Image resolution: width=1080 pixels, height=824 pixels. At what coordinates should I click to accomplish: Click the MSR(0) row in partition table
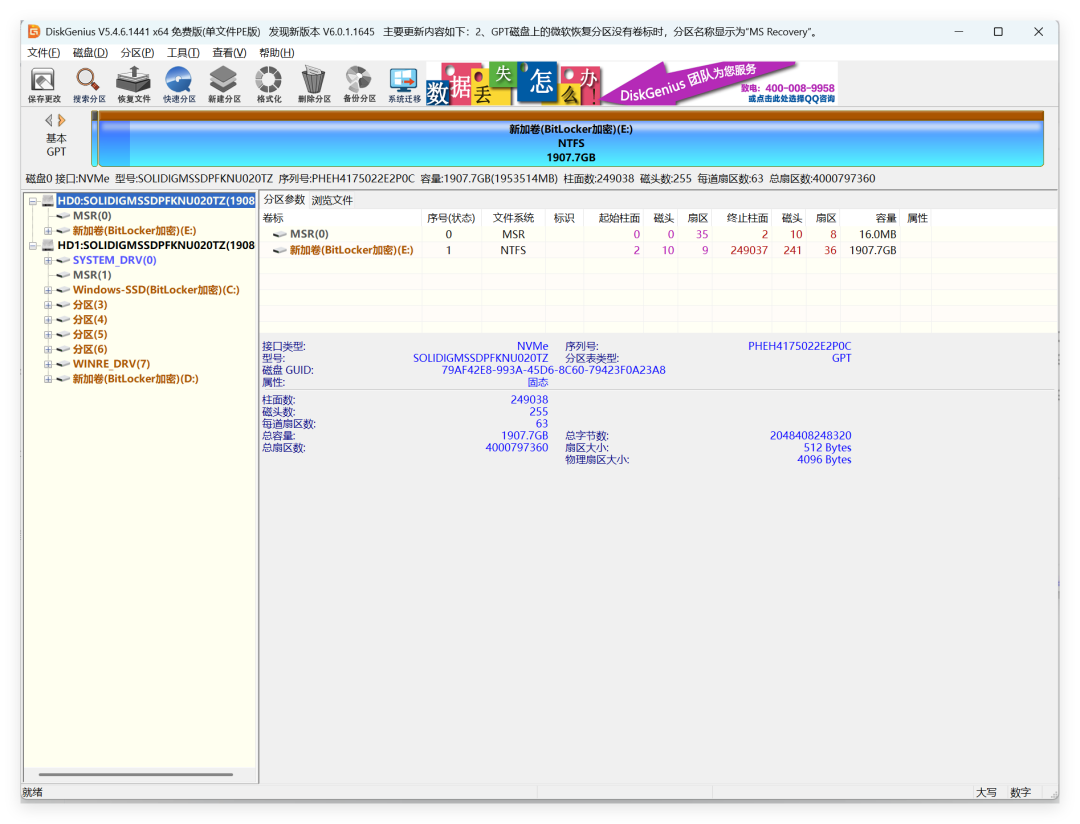tap(596, 234)
